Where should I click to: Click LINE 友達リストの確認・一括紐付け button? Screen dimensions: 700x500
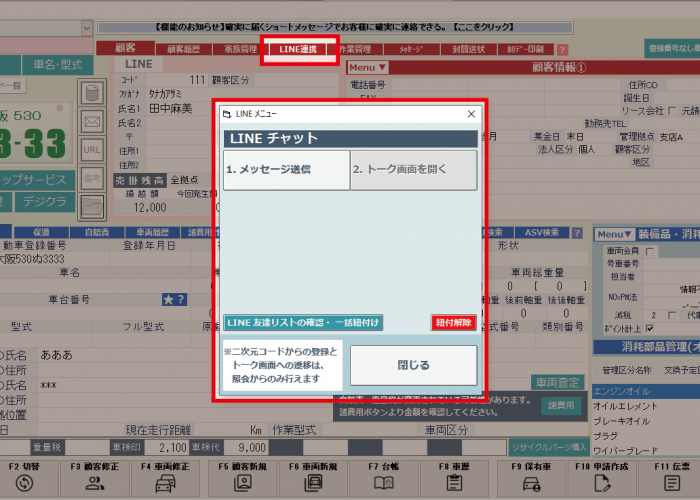point(303,323)
